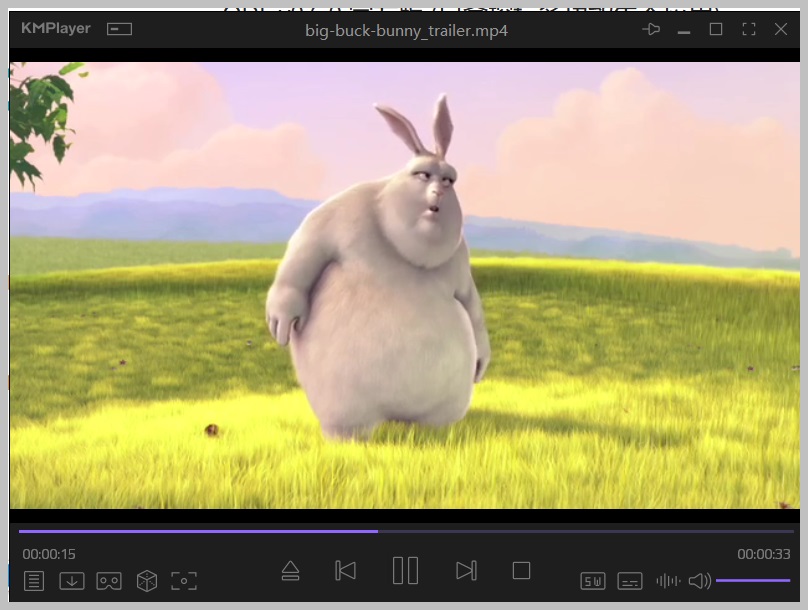Enable VR mode with the headset icon
The width and height of the screenshot is (808, 610).
109,580
